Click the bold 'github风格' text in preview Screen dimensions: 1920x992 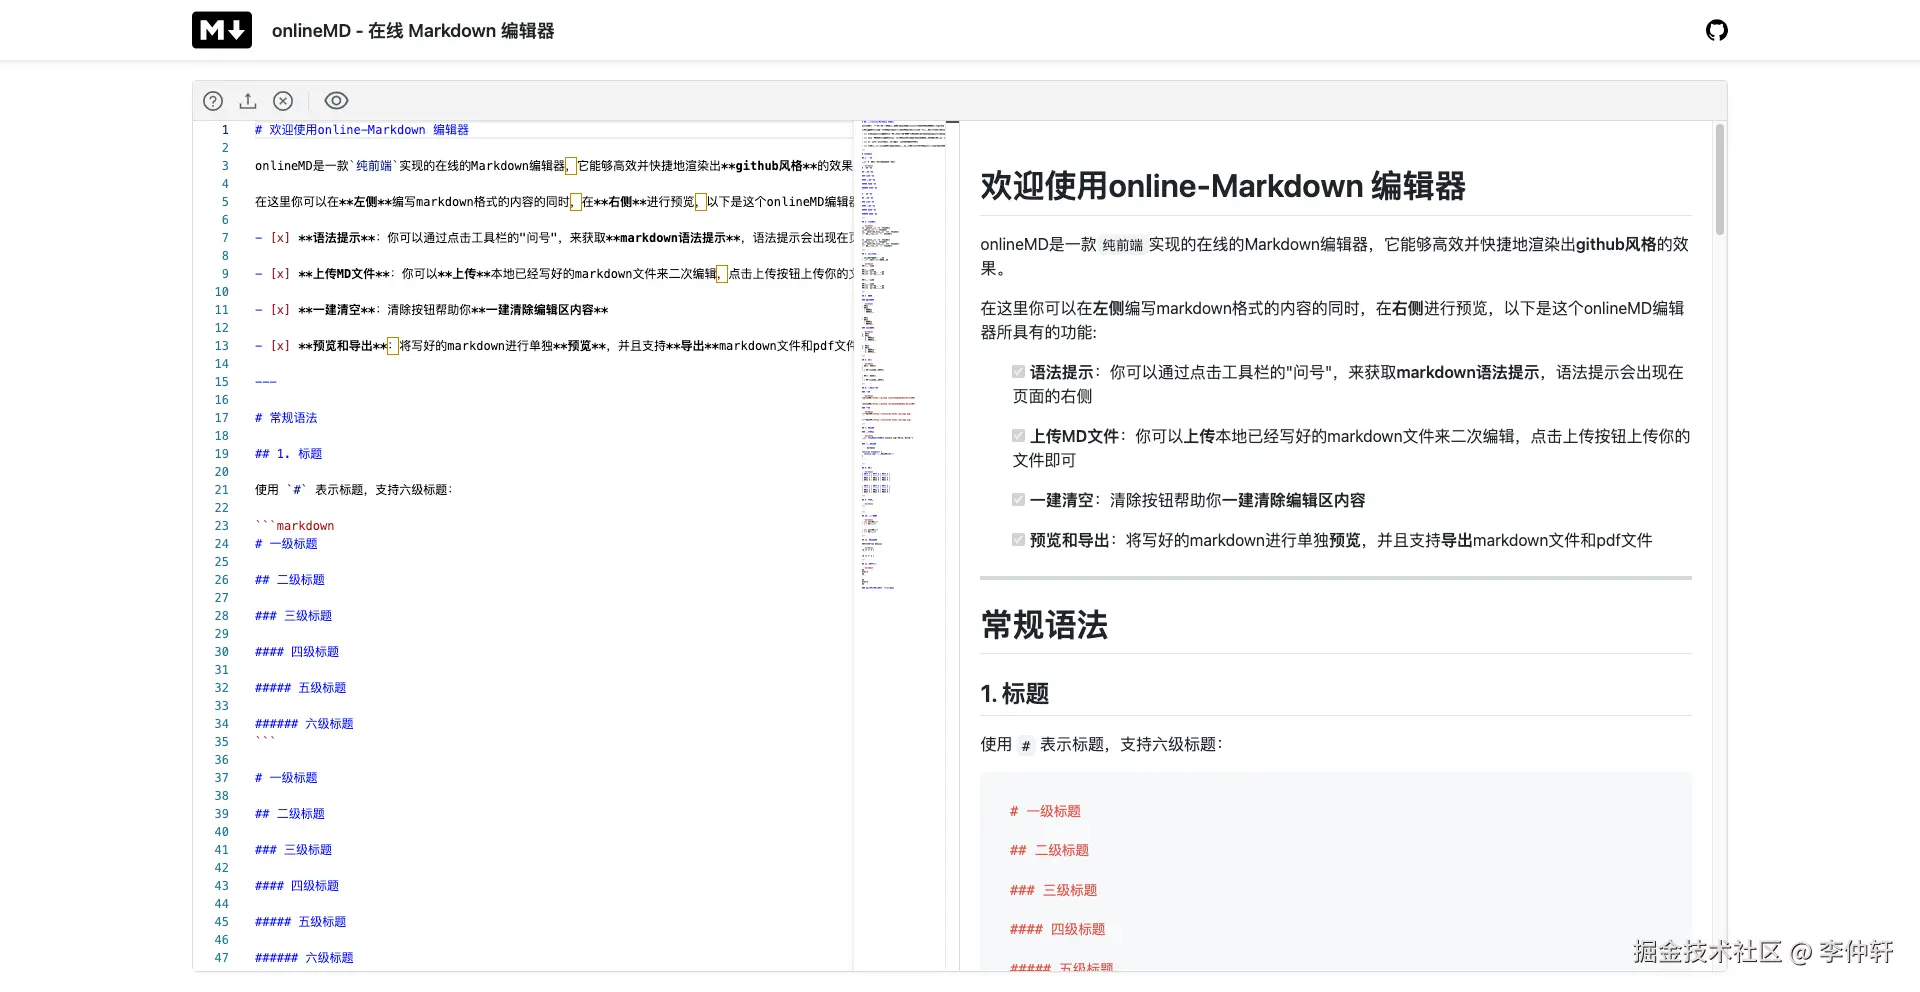coord(1616,244)
